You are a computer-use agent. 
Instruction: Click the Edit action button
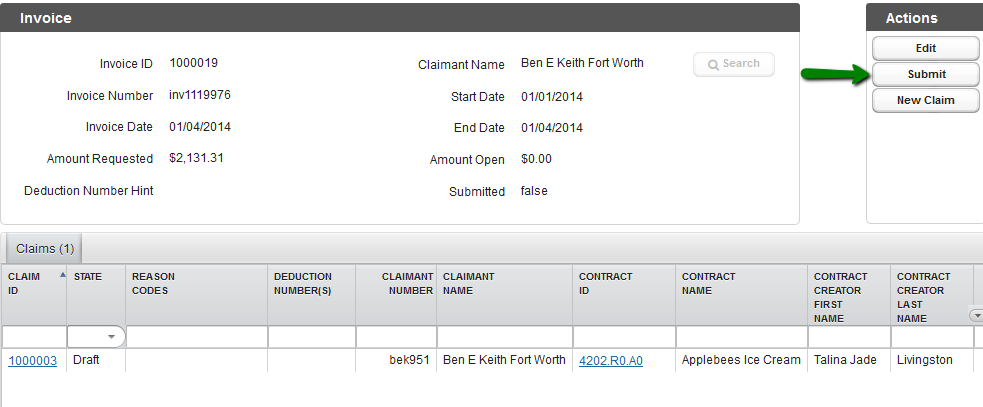[x=925, y=48]
